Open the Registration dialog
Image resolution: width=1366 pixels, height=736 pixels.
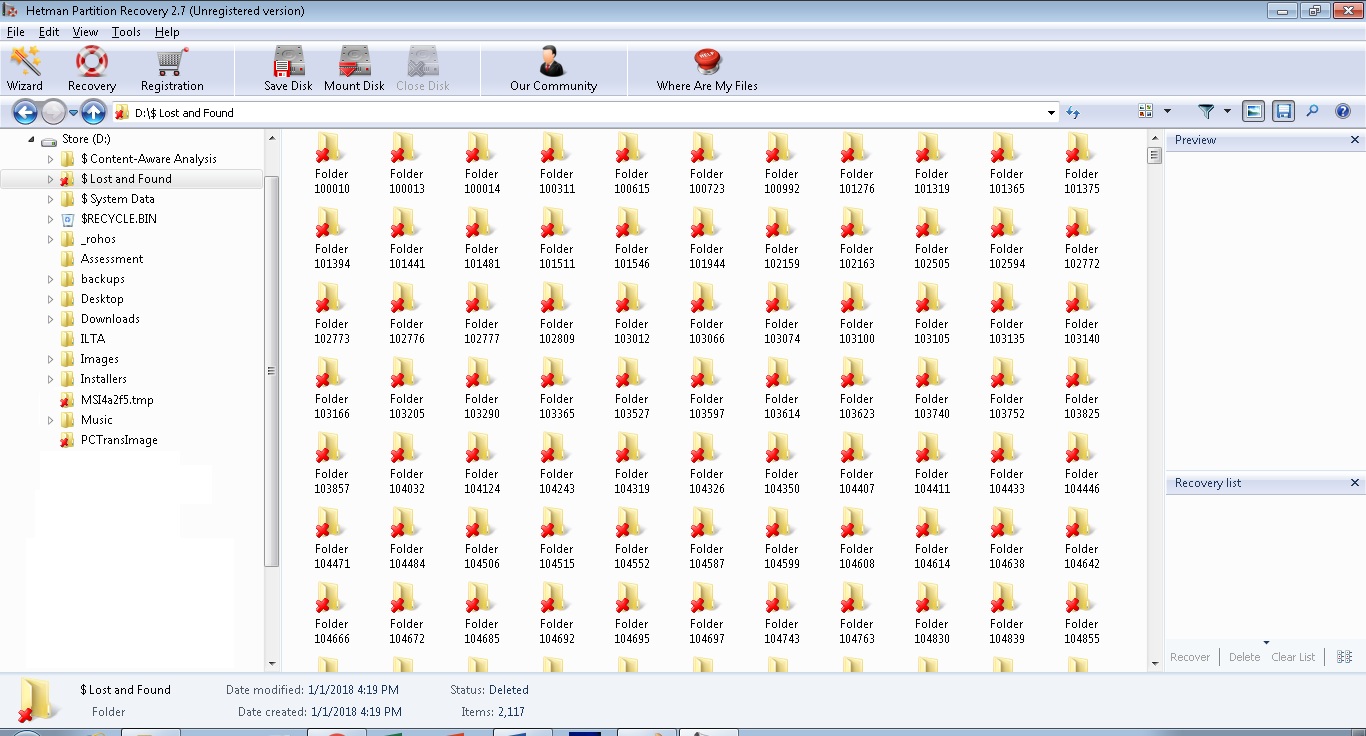pyautogui.click(x=170, y=68)
